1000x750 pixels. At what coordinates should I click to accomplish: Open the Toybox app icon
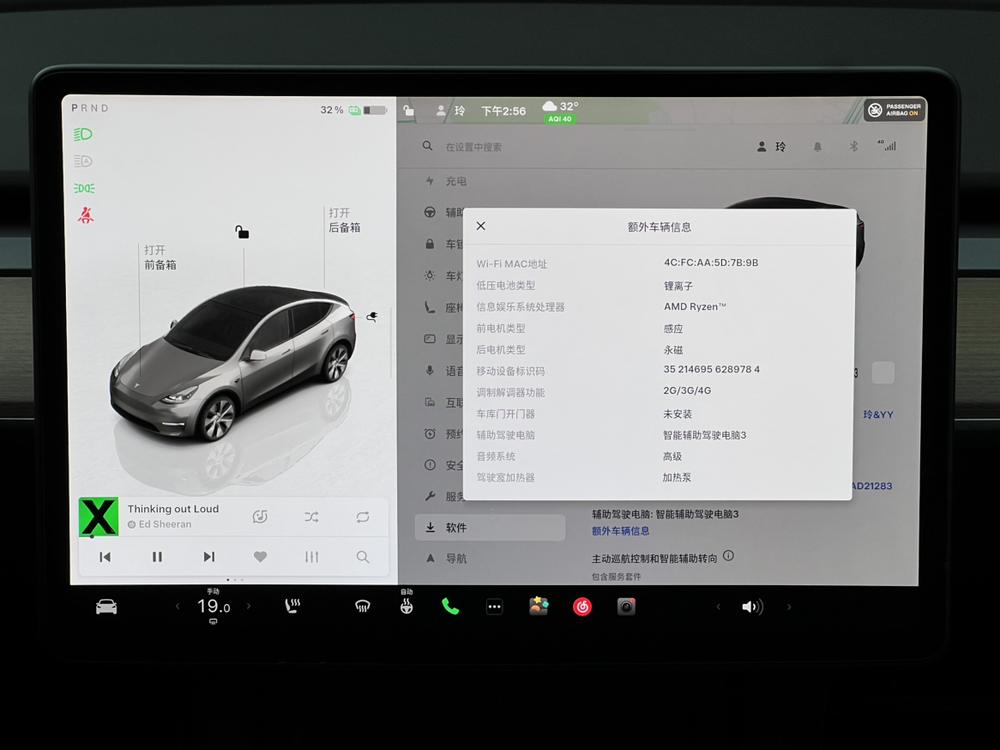point(538,607)
